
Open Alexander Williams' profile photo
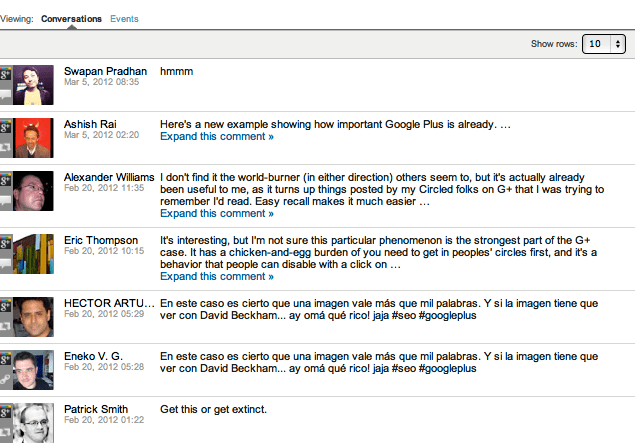(33, 190)
